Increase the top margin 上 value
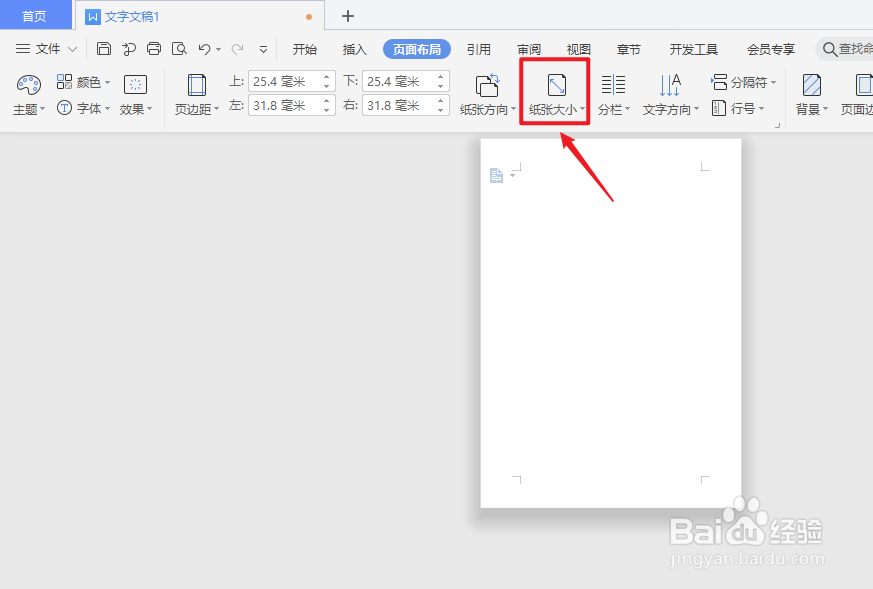The height and width of the screenshot is (589, 873). [x=327, y=76]
